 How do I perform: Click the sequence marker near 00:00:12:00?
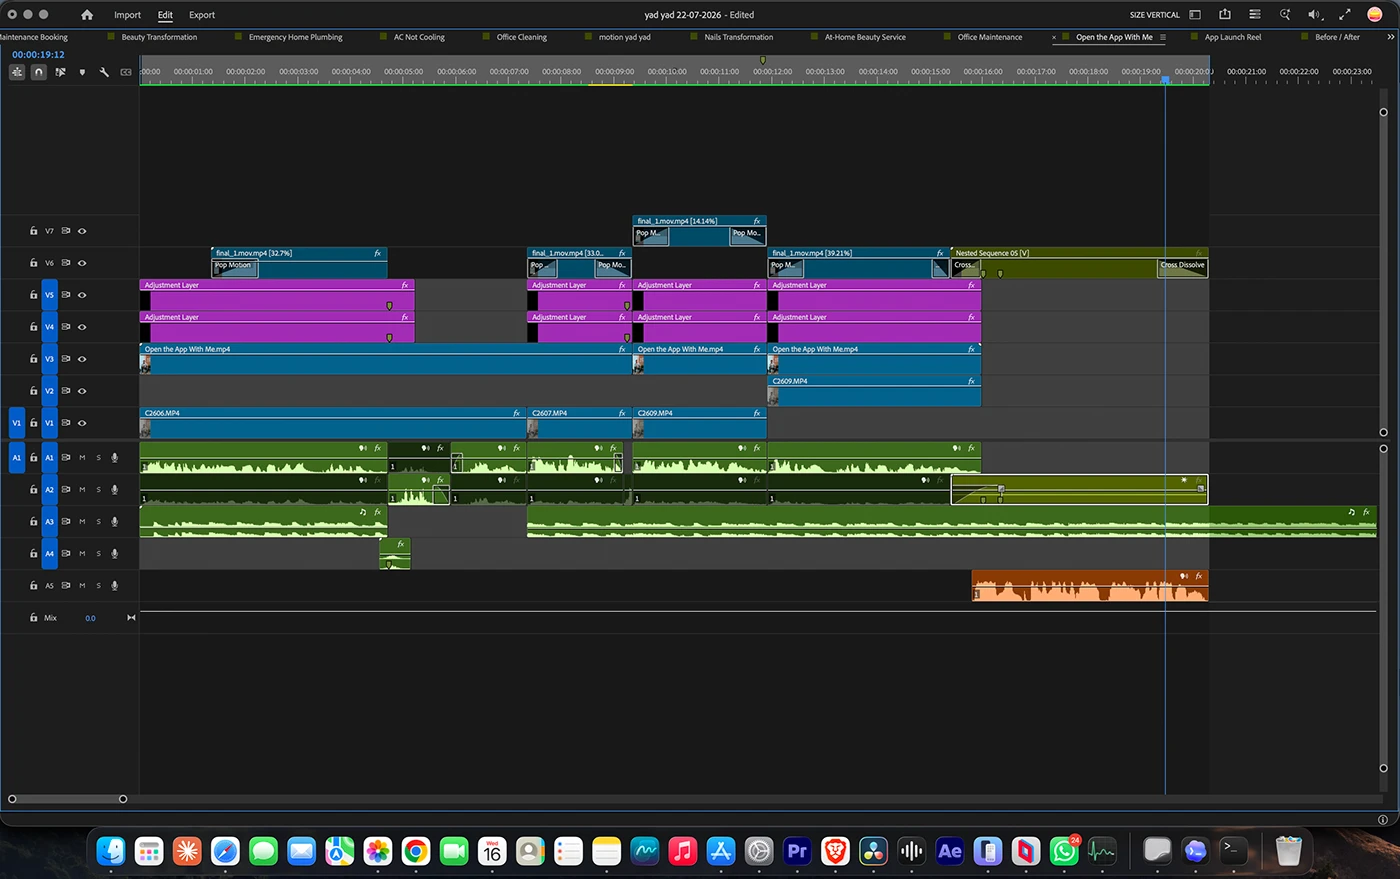click(763, 60)
